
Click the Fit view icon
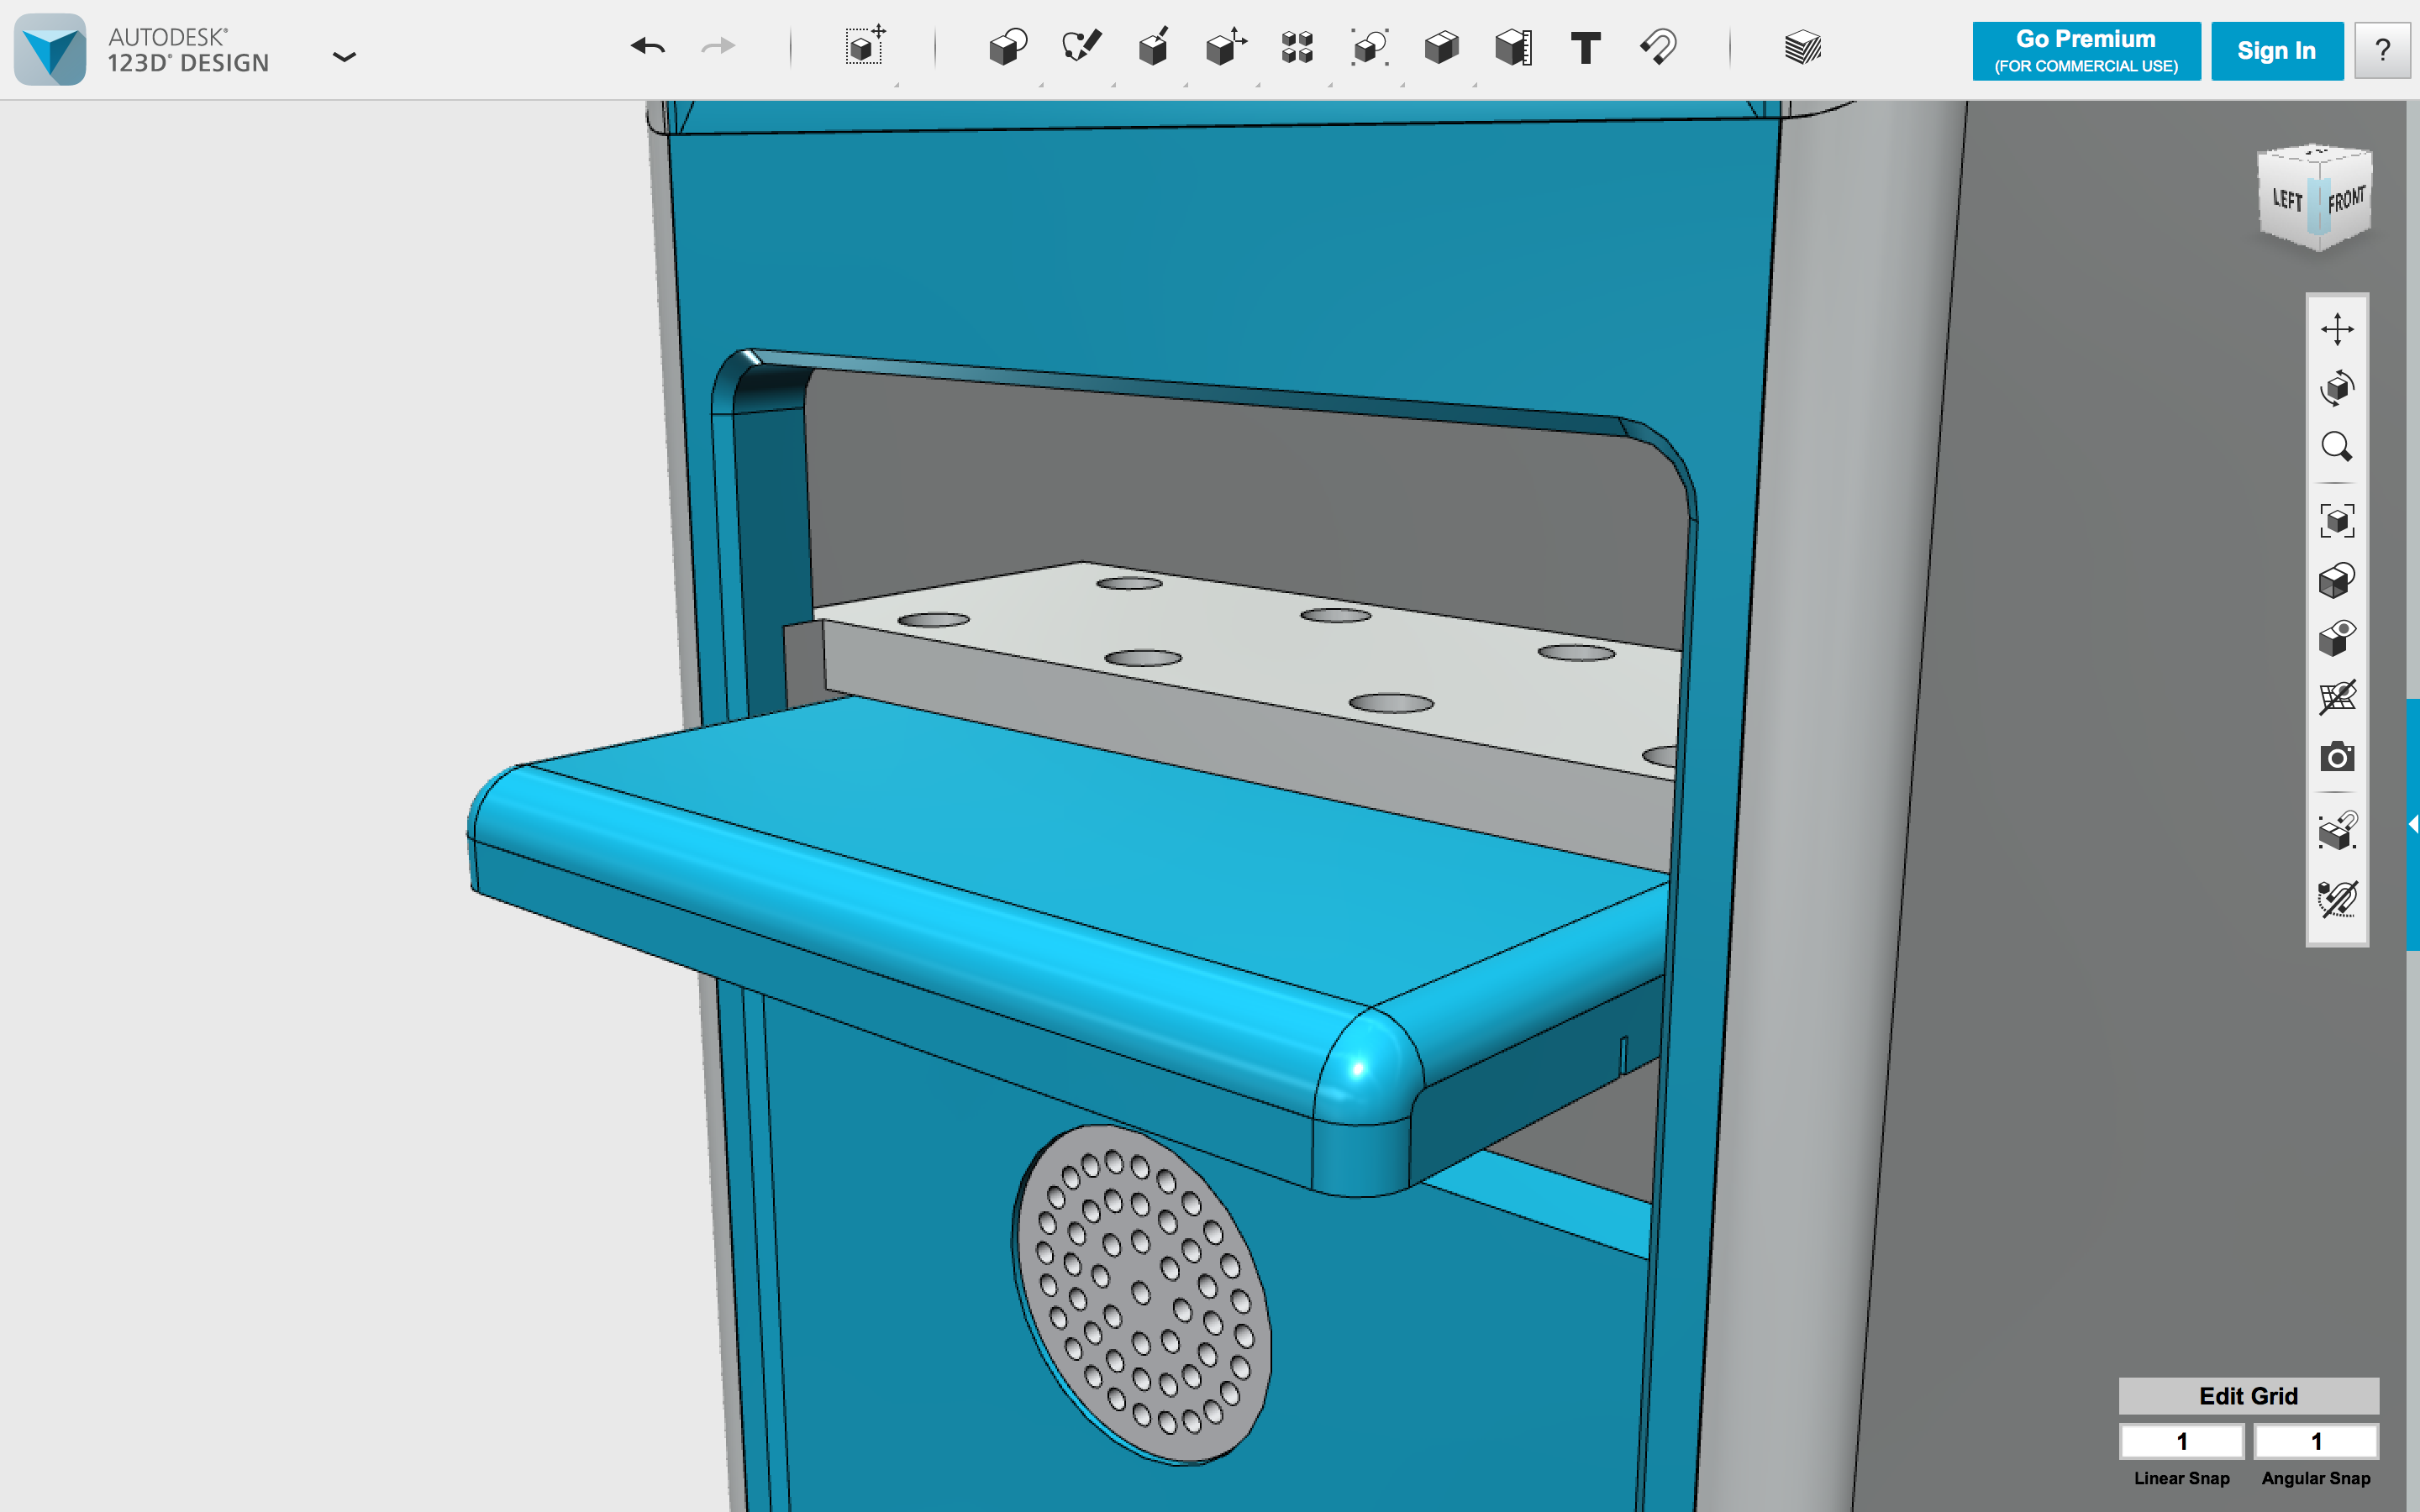(2336, 521)
